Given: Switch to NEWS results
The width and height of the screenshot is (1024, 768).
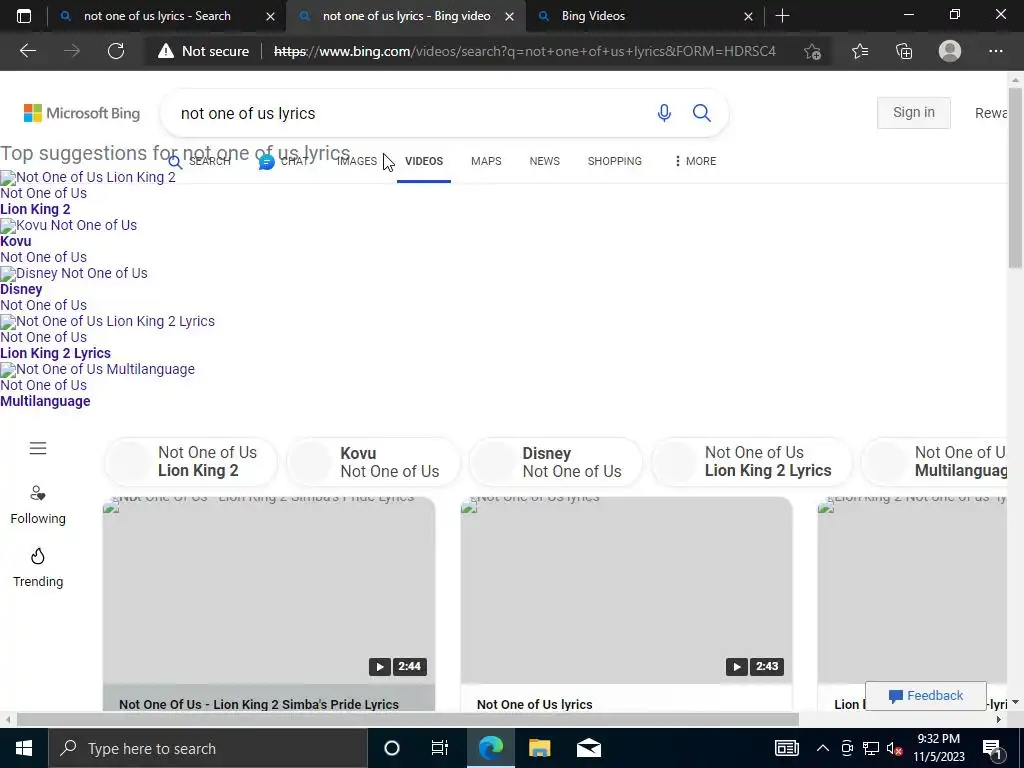Looking at the screenshot, I should 545,161.
